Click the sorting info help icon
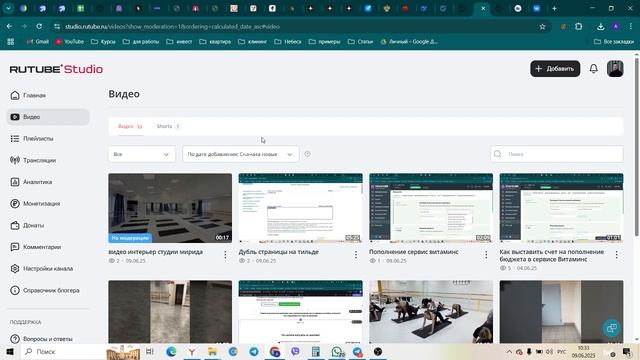This screenshot has height=360, width=640. pos(307,154)
